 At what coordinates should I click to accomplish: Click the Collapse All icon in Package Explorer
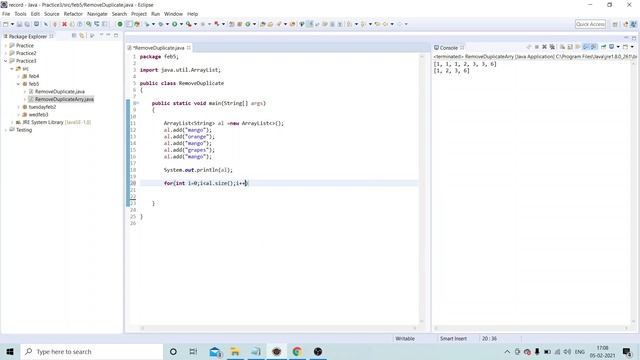tap(74, 36)
